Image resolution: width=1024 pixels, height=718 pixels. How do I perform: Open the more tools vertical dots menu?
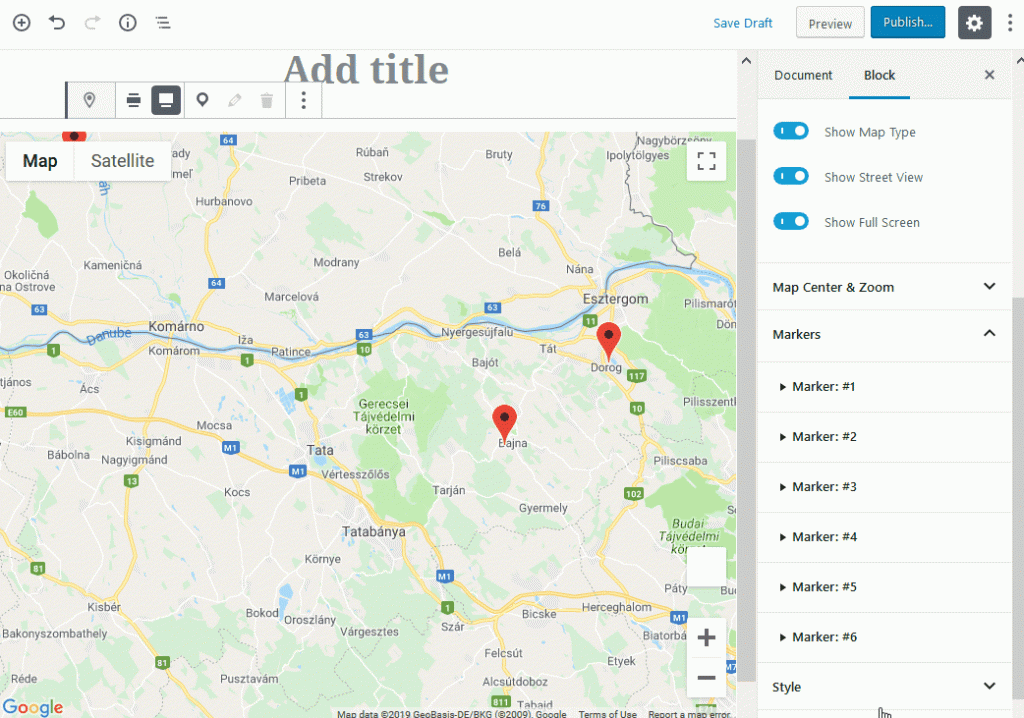pyautogui.click(x=1010, y=23)
